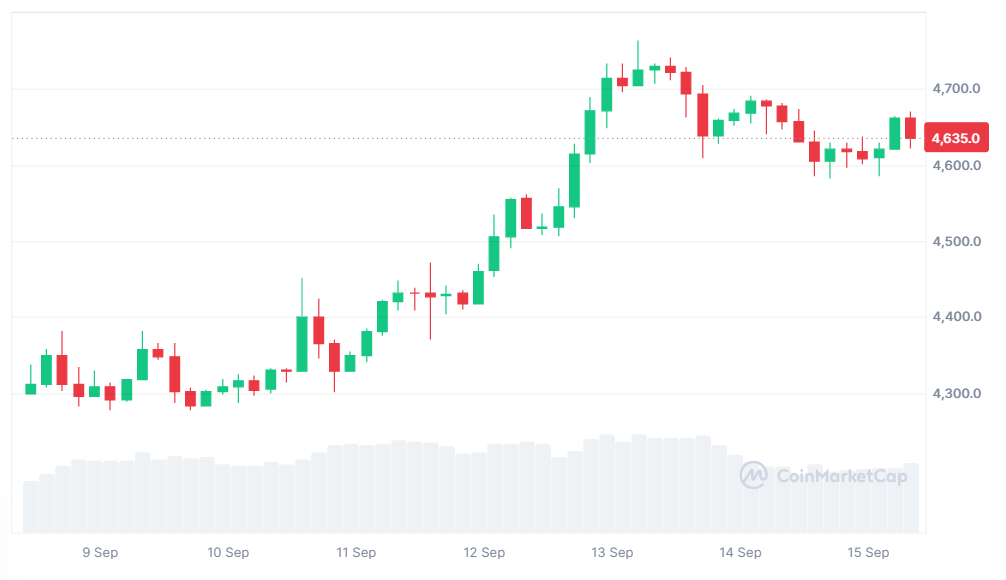
Task: Select the 12 Sep date label
Action: [484, 552]
